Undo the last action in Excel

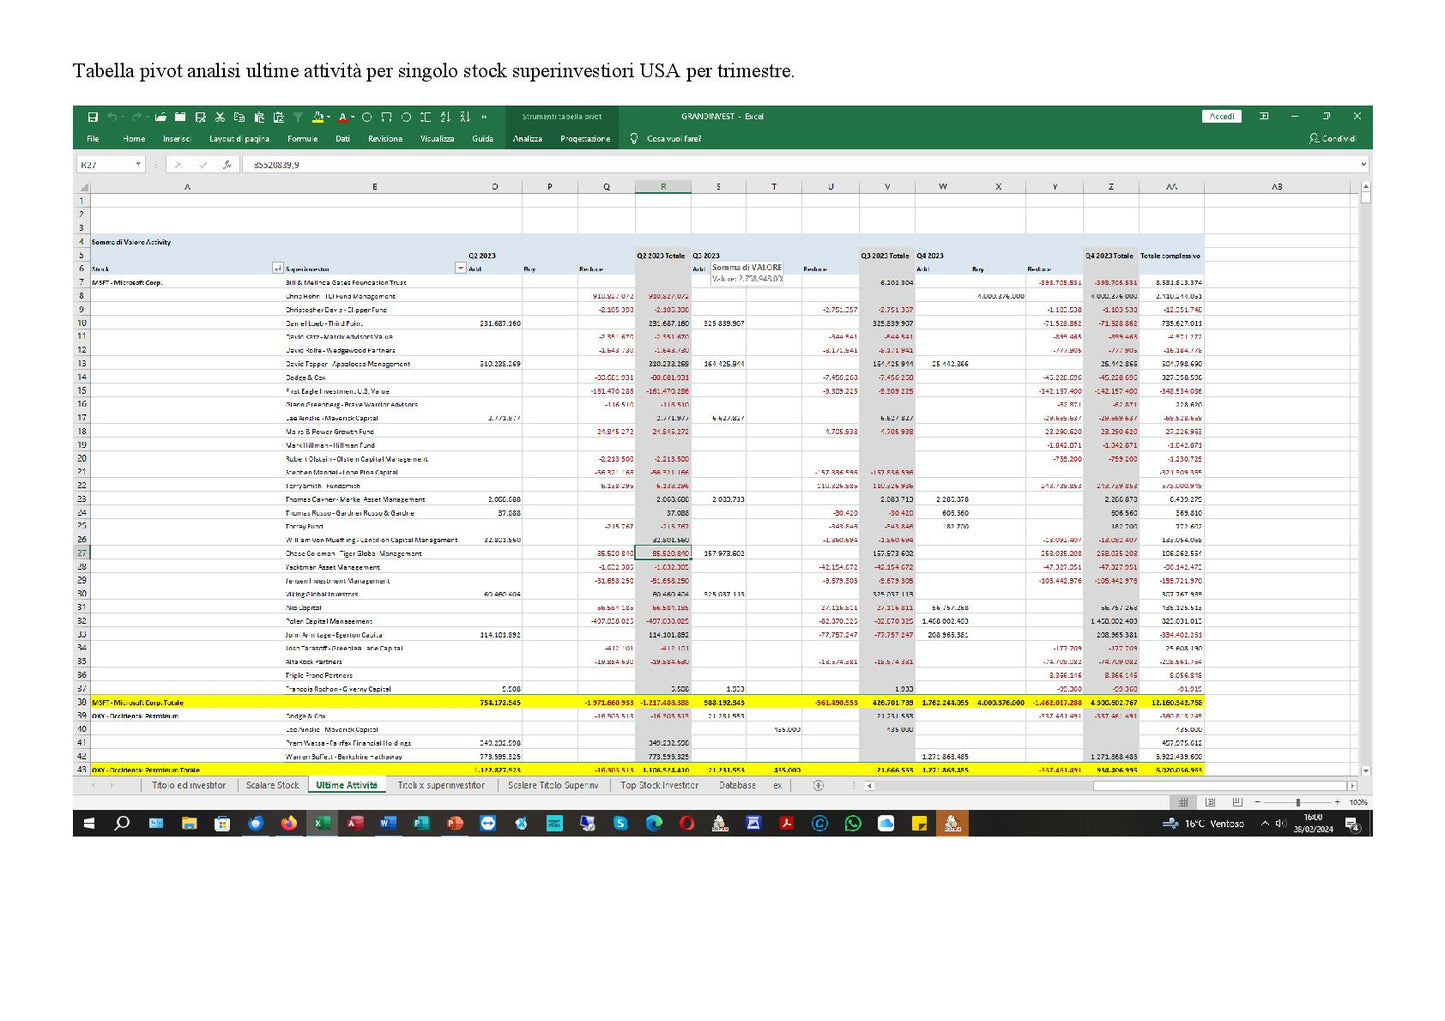coord(112,117)
